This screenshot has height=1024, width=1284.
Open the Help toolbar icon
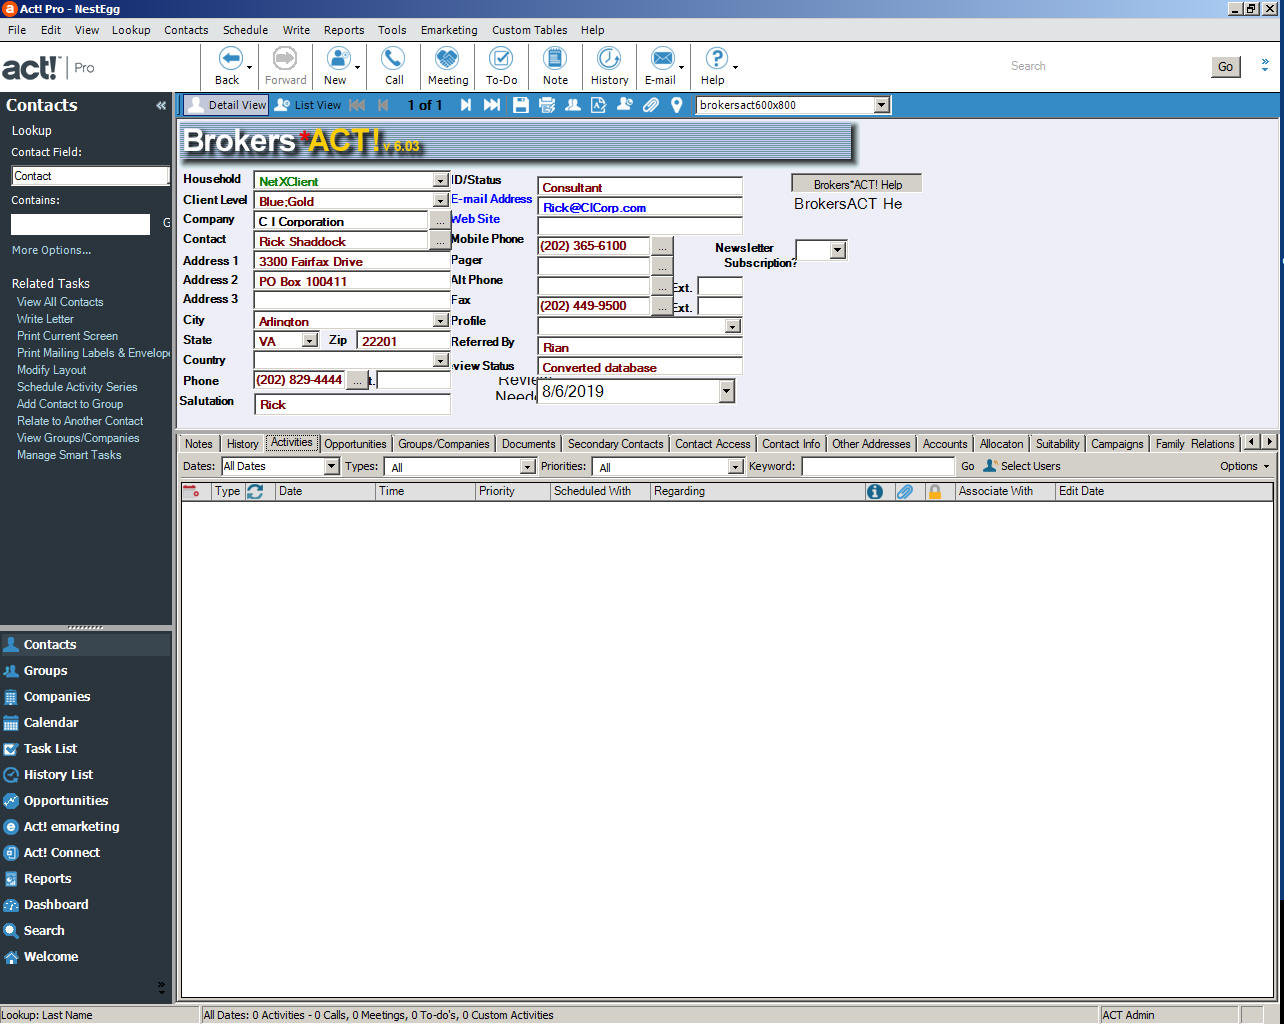pos(716,58)
